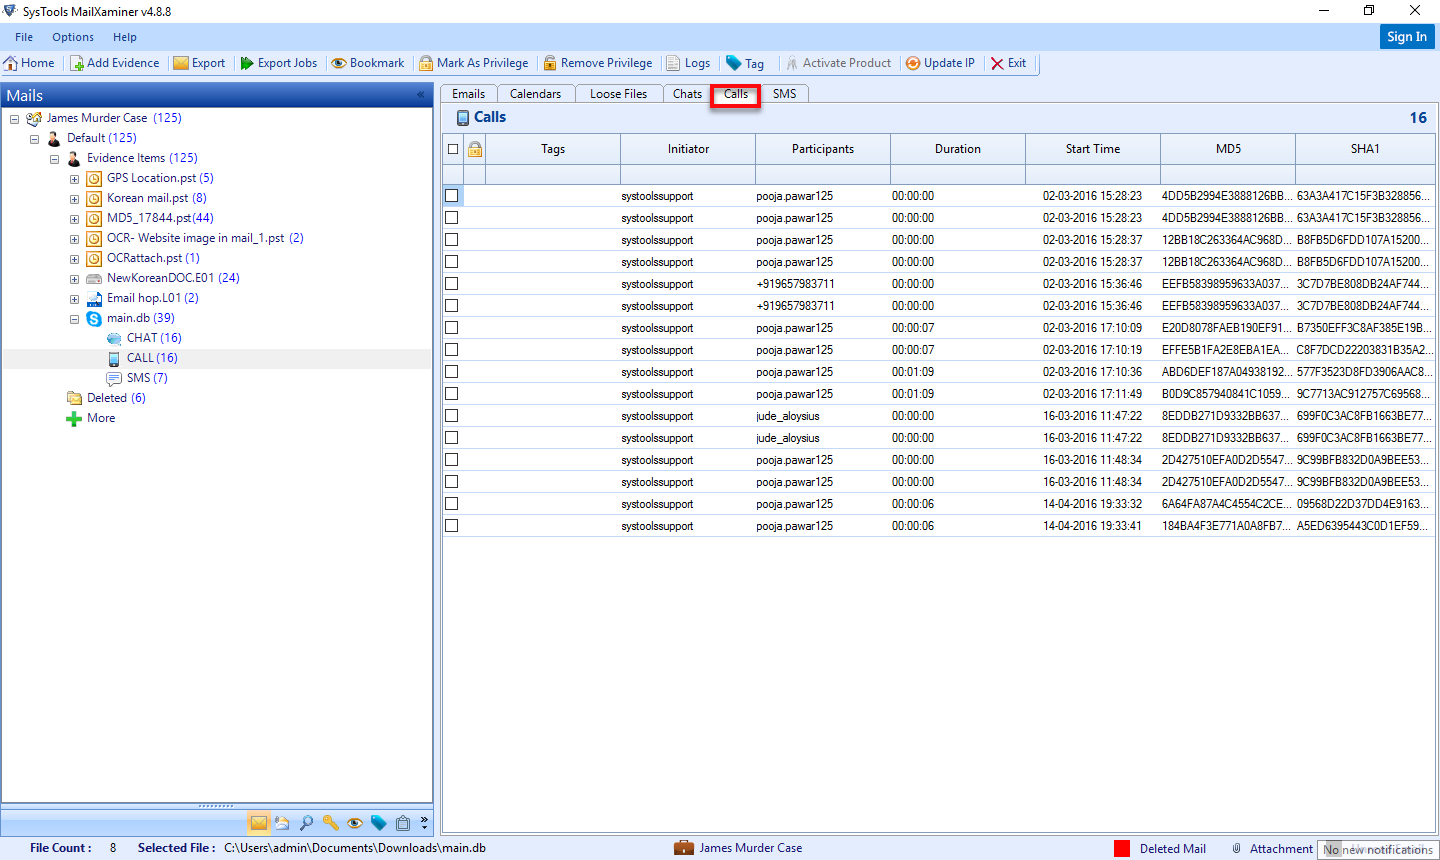Switch to the Emails tab
Image resolution: width=1440 pixels, height=860 pixels.
[x=468, y=93]
